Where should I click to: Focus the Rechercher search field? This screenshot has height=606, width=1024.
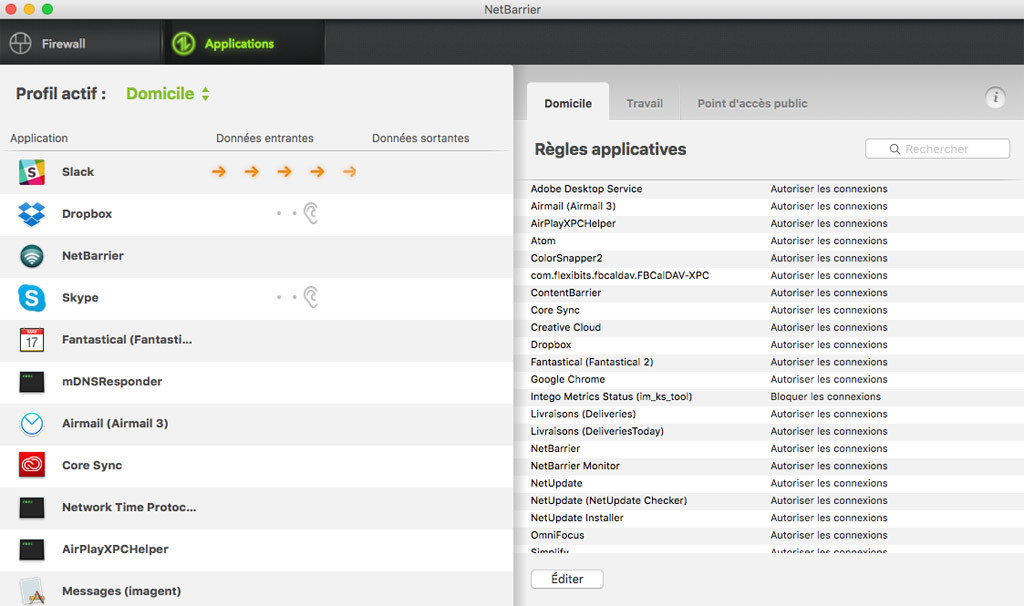(x=937, y=149)
